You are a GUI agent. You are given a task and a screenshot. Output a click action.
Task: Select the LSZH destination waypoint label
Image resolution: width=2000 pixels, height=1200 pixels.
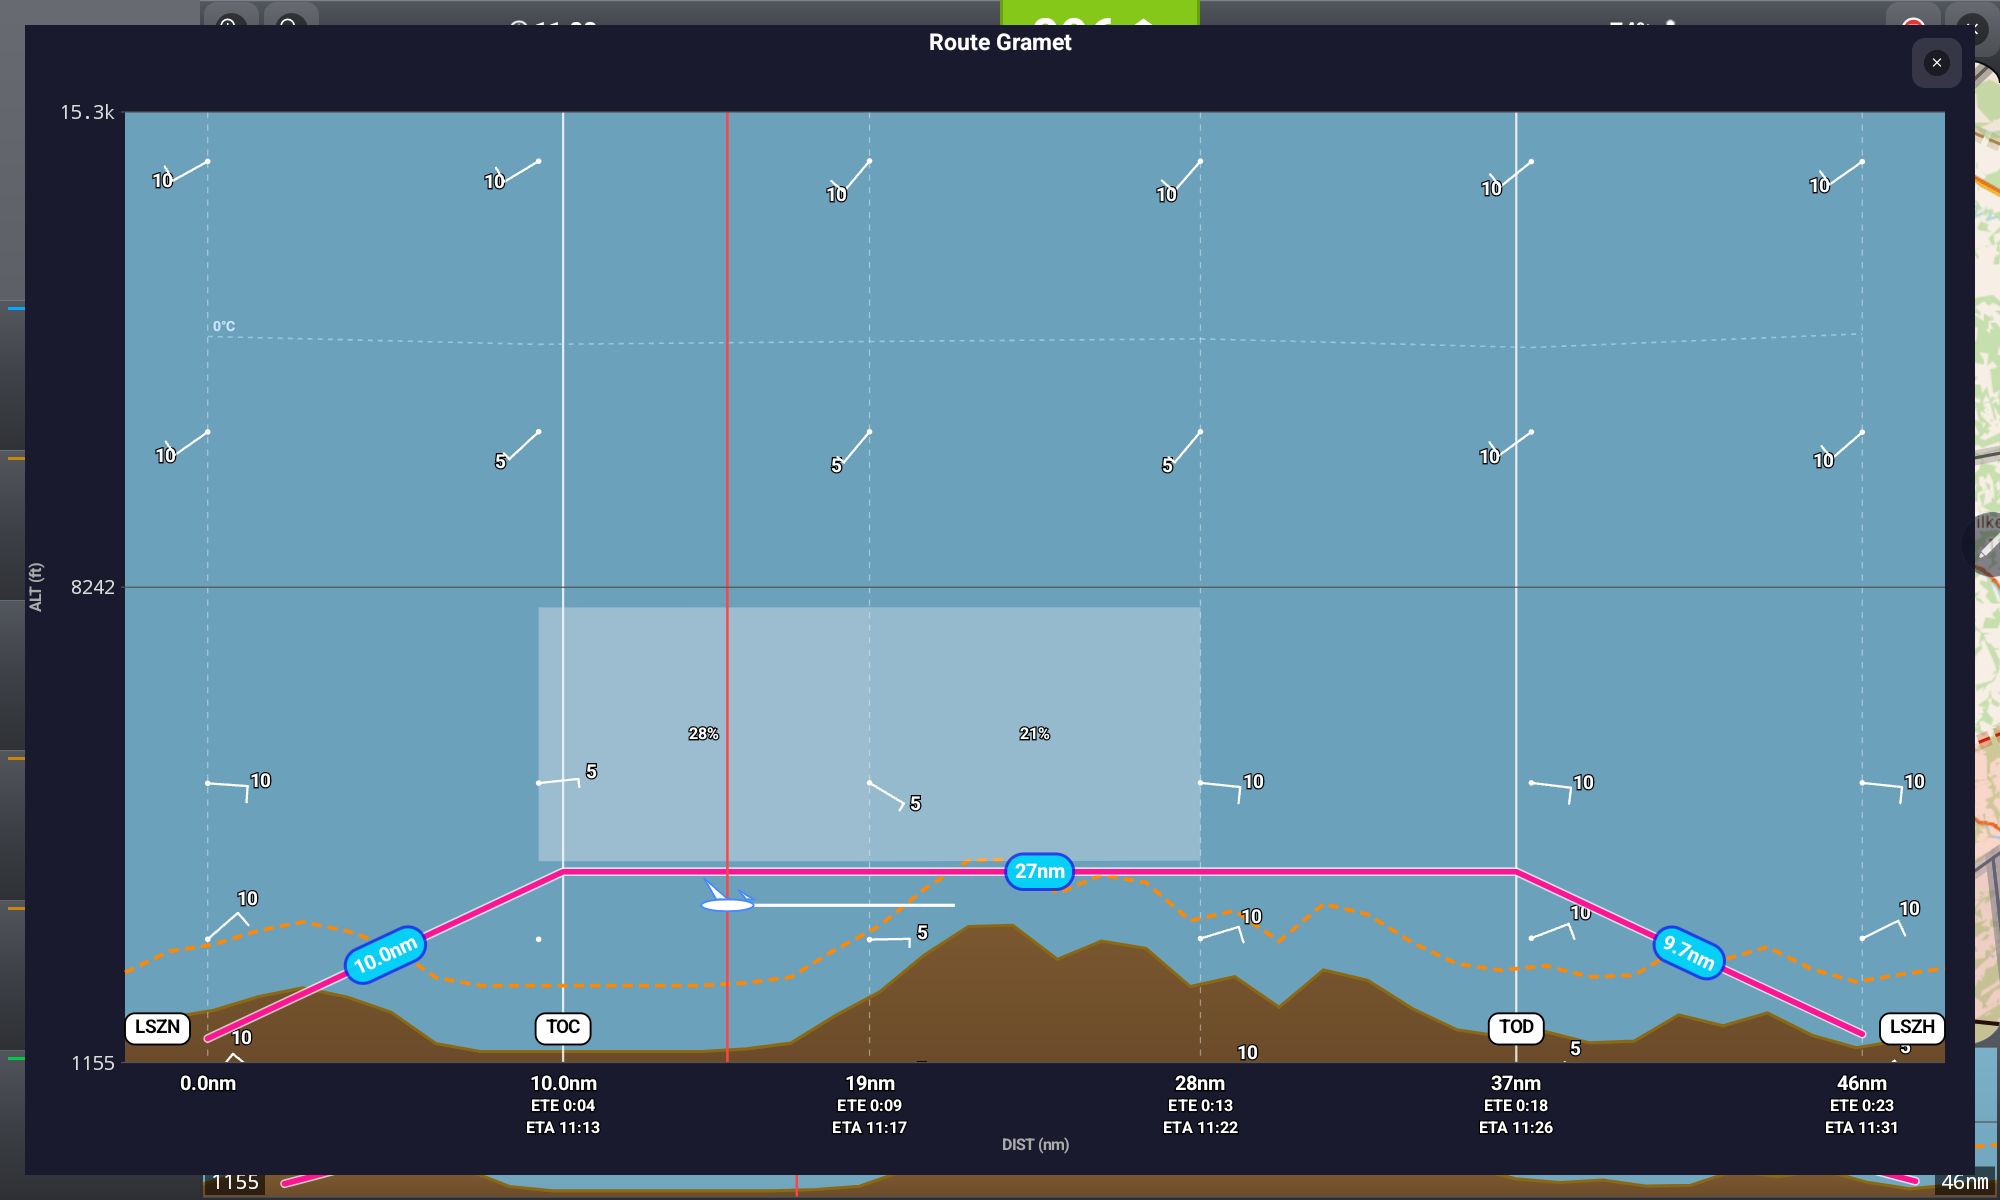click(x=1912, y=1027)
